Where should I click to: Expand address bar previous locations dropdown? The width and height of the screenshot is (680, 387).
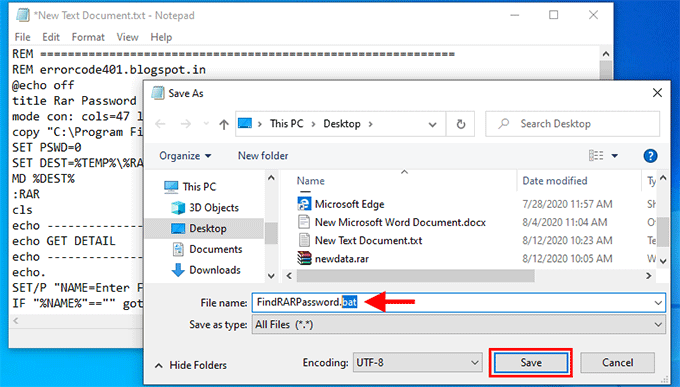point(432,125)
